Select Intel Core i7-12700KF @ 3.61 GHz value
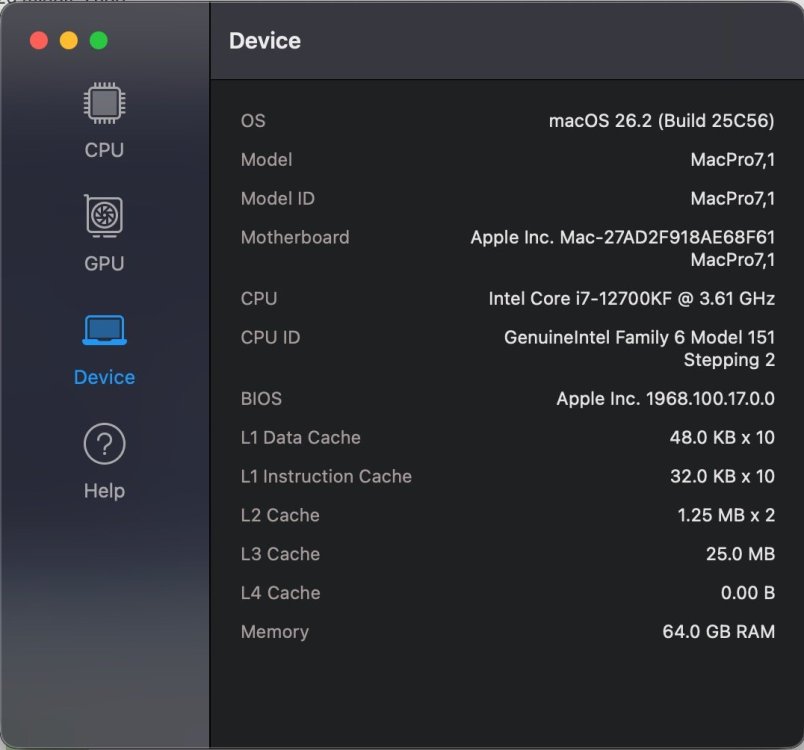 click(x=631, y=299)
